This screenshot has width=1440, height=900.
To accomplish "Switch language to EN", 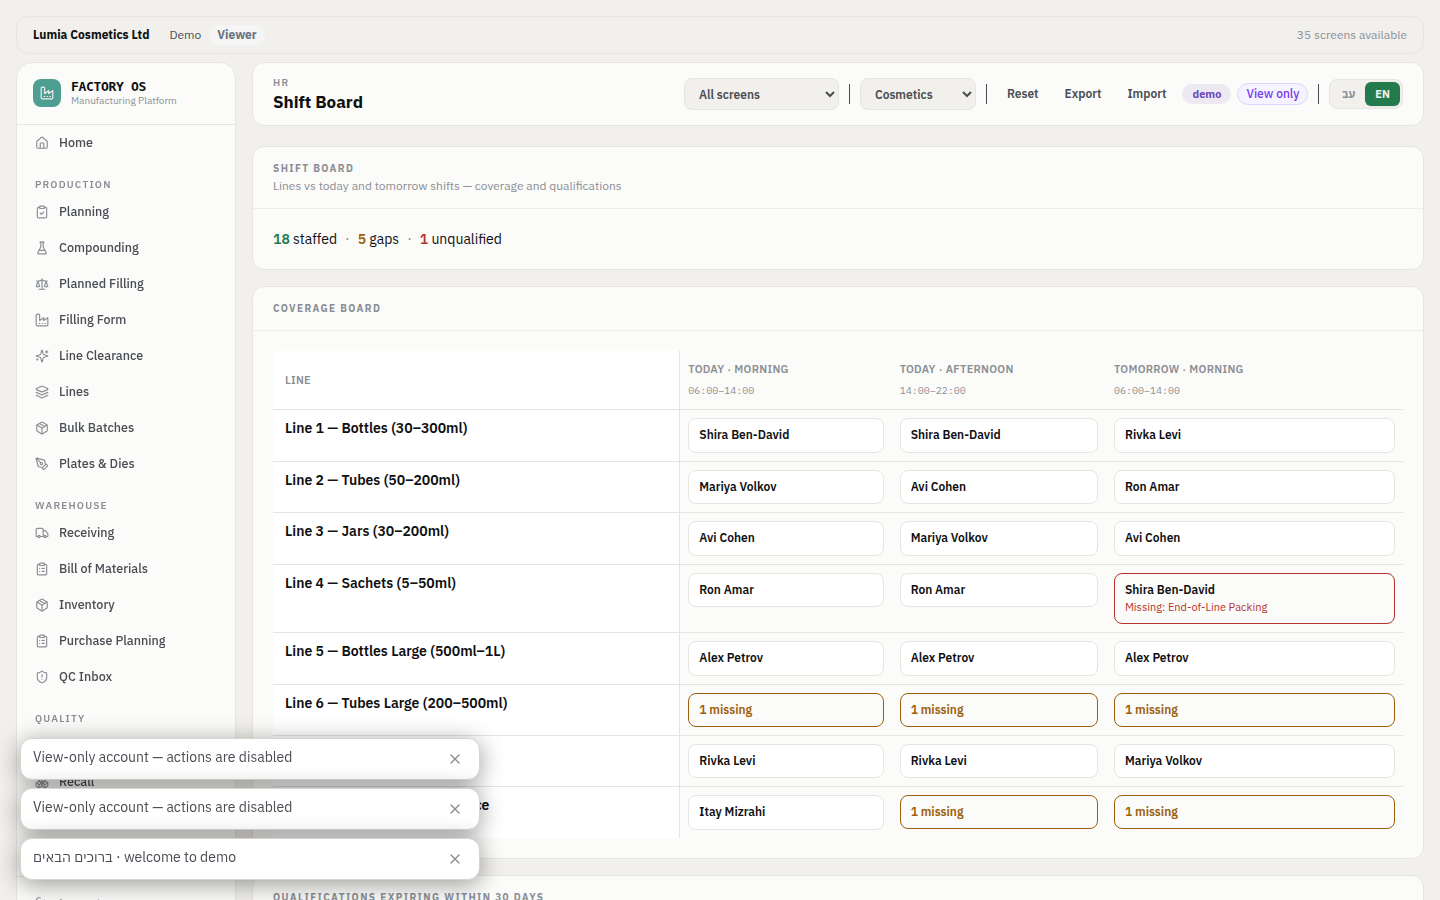I will [x=1382, y=94].
